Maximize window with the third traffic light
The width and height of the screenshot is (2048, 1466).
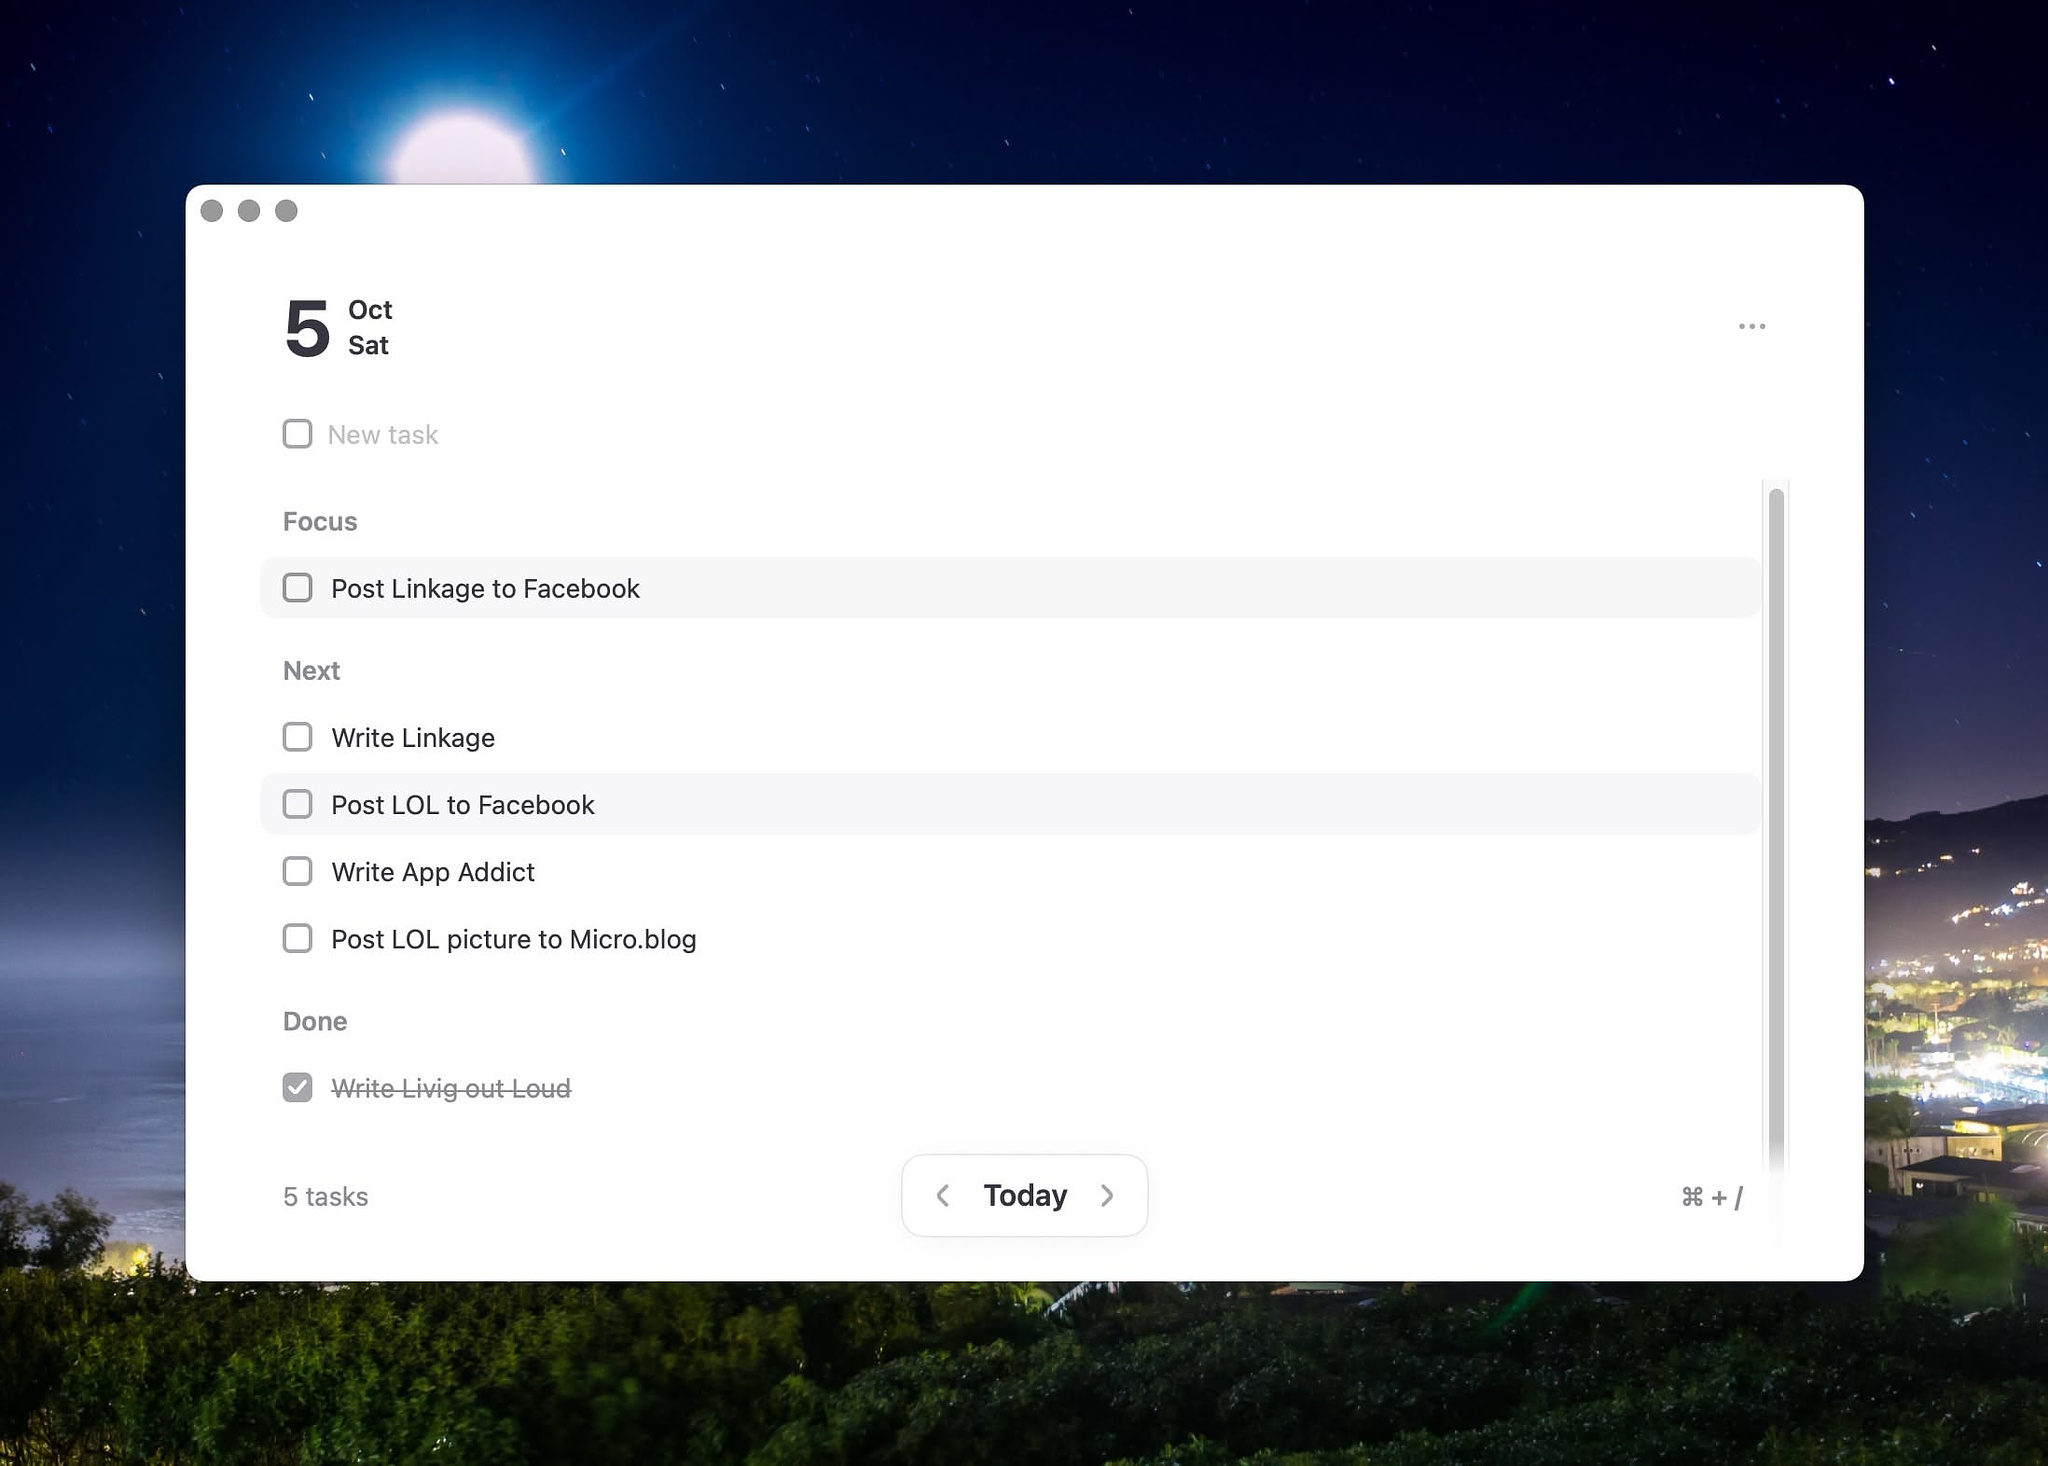(286, 210)
